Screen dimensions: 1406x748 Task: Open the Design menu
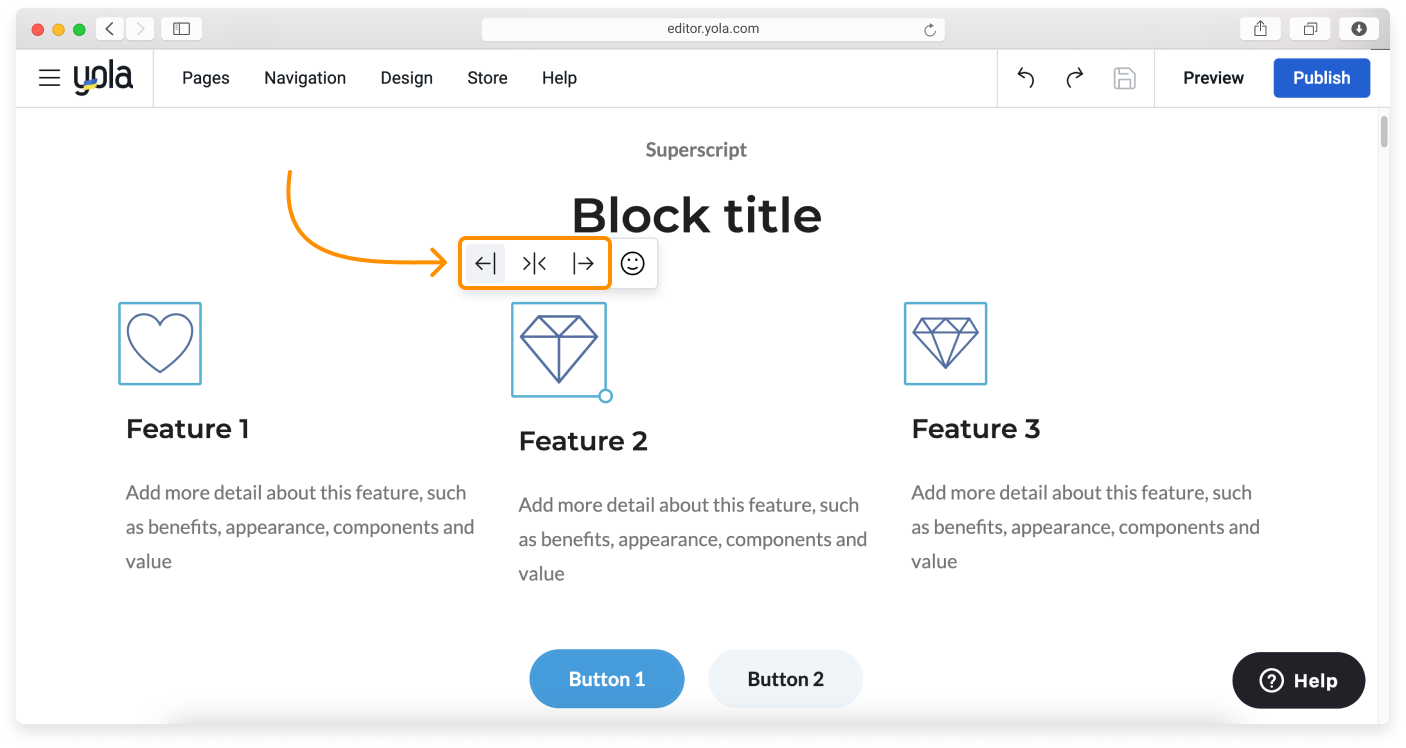(407, 78)
